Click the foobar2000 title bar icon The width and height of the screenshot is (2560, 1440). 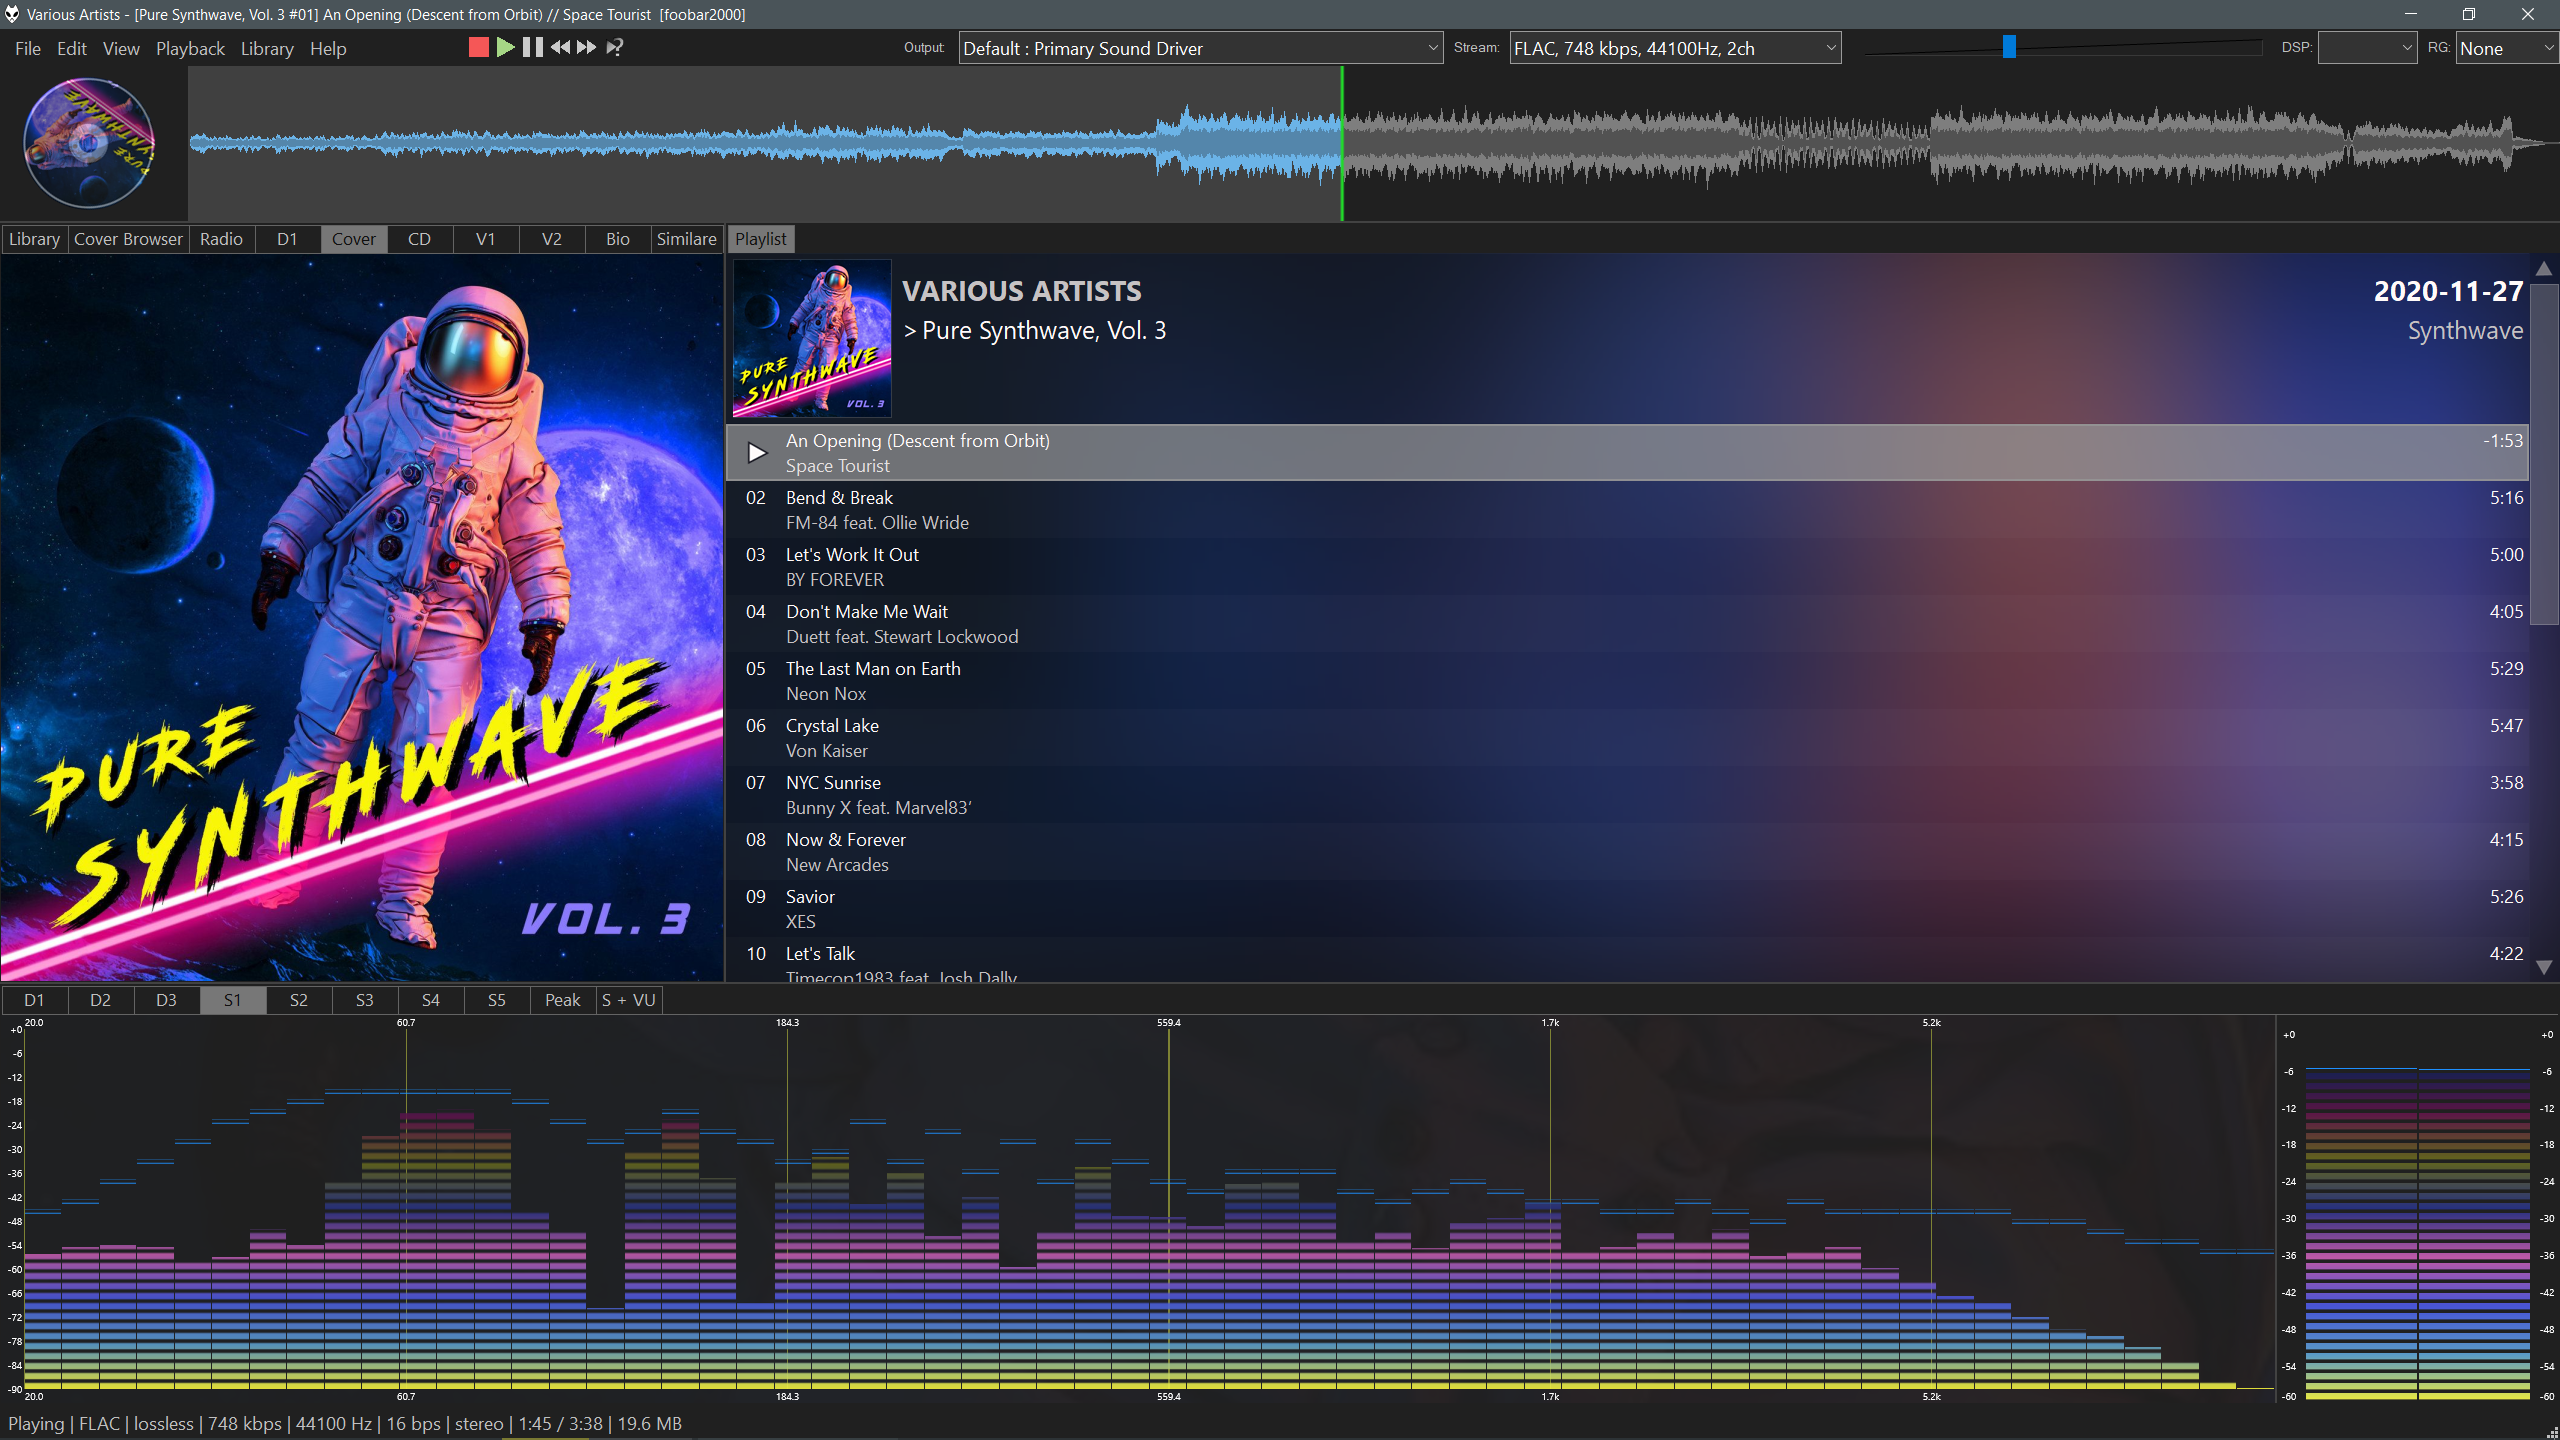click(x=12, y=14)
